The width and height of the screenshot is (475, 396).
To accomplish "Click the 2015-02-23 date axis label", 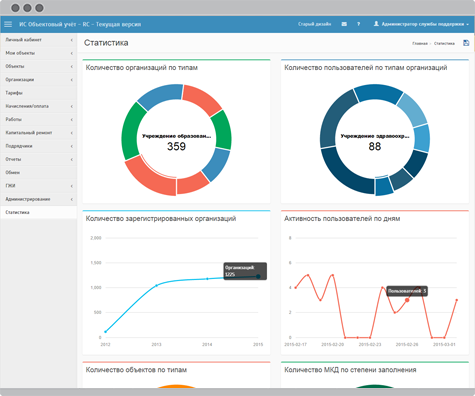I will pos(370,344).
